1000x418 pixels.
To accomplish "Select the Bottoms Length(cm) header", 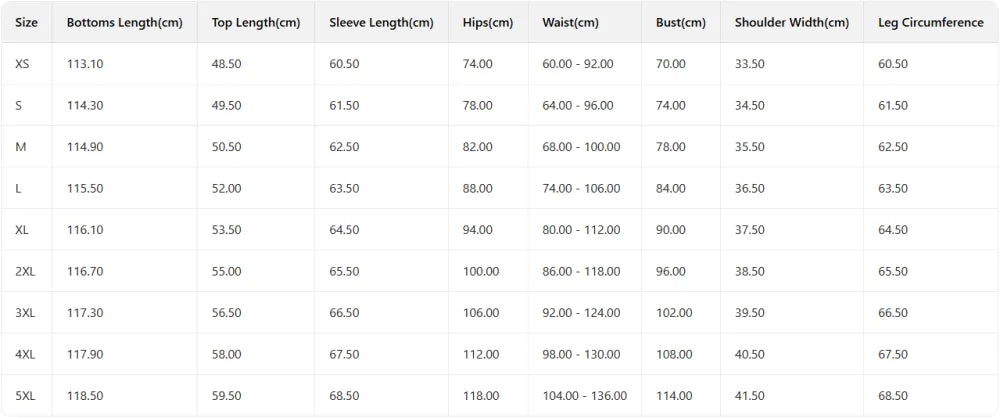I will (124, 22).
